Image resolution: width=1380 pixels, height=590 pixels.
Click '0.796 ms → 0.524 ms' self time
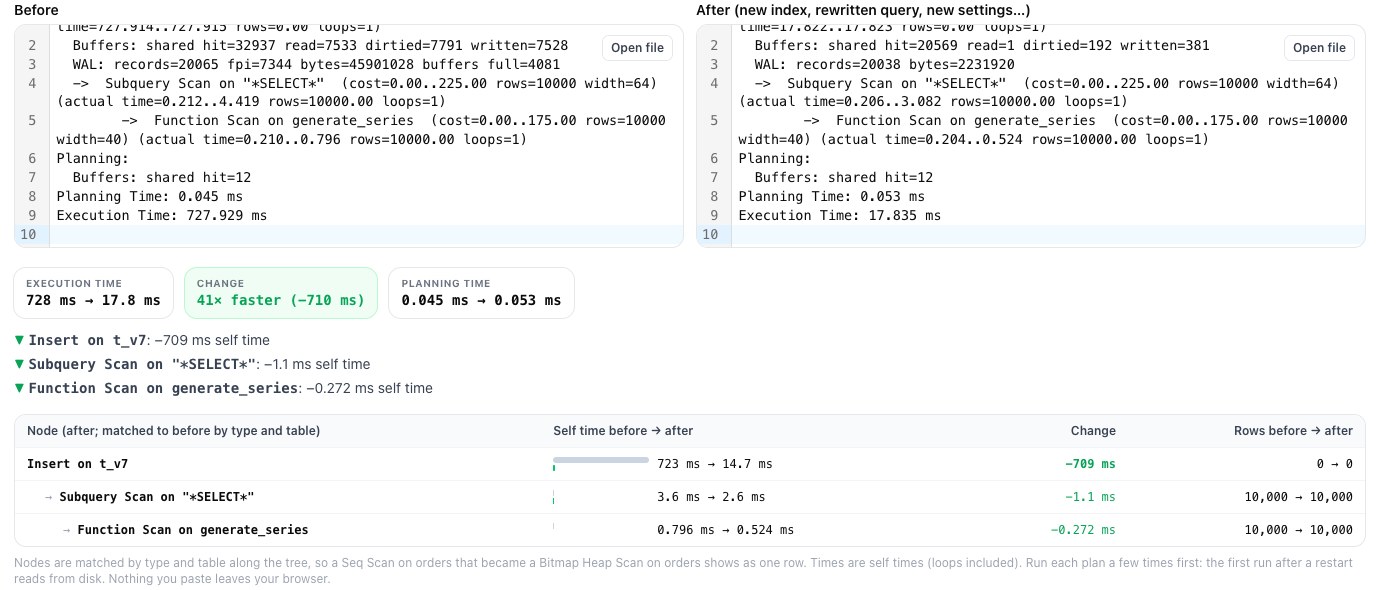[x=725, y=530]
